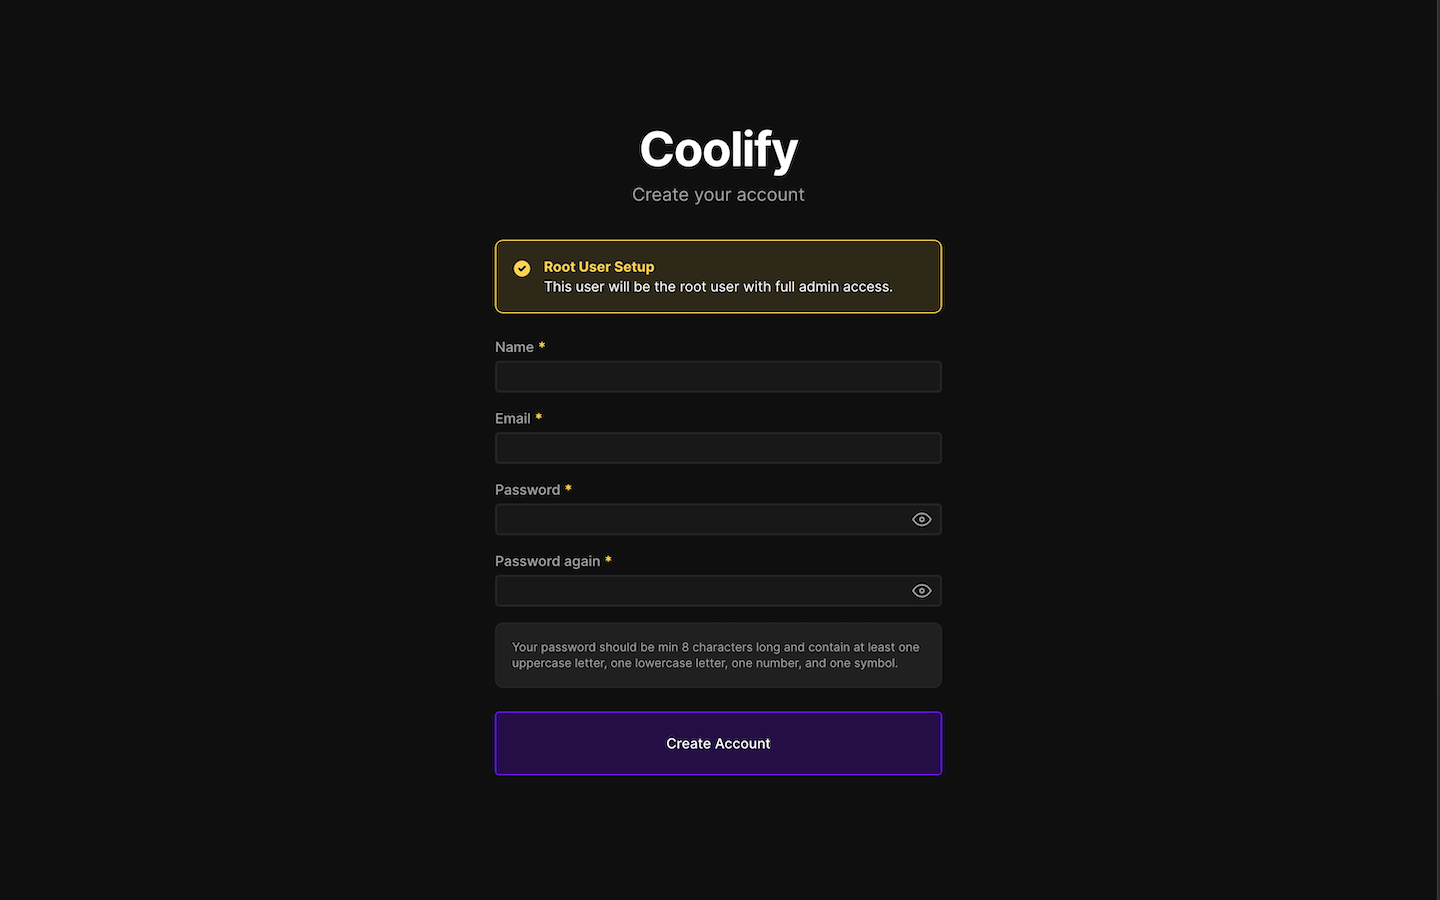Click the yellow checkmark icon in the banner
Image resolution: width=1440 pixels, height=900 pixels.
[521, 268]
